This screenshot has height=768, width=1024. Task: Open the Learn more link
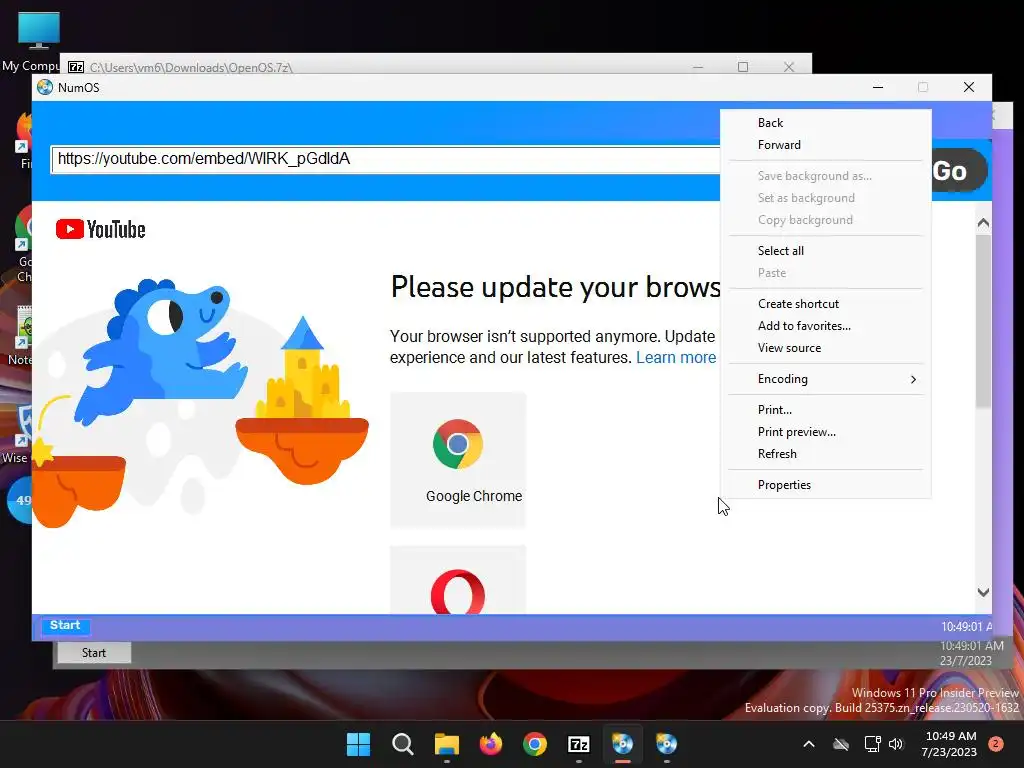676,358
